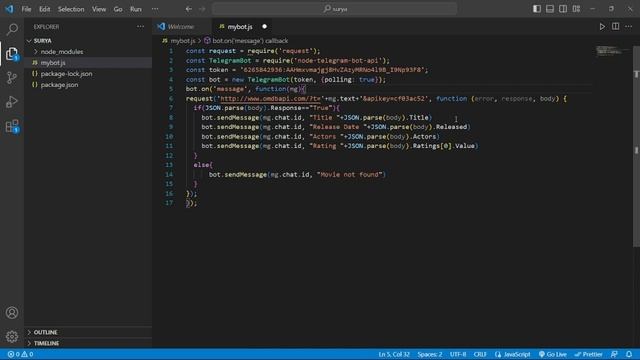Click errors and warnings status indicator
640x360 pixels.
20,354
